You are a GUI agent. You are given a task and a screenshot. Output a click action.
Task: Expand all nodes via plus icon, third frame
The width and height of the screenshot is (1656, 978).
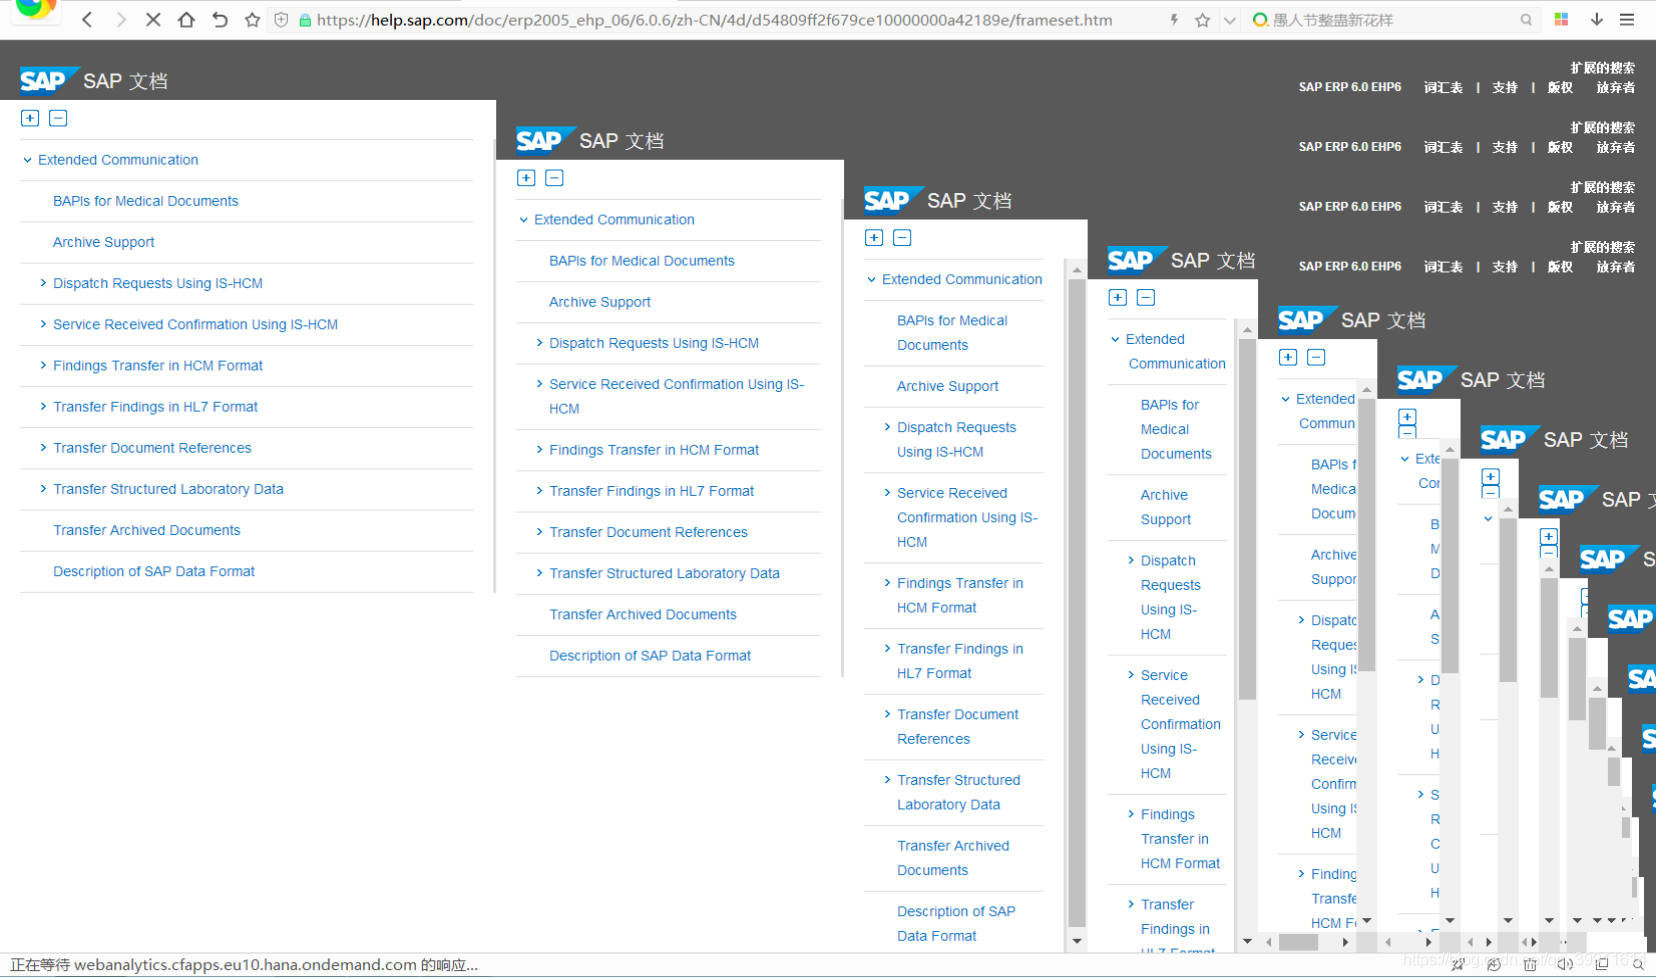click(x=874, y=238)
